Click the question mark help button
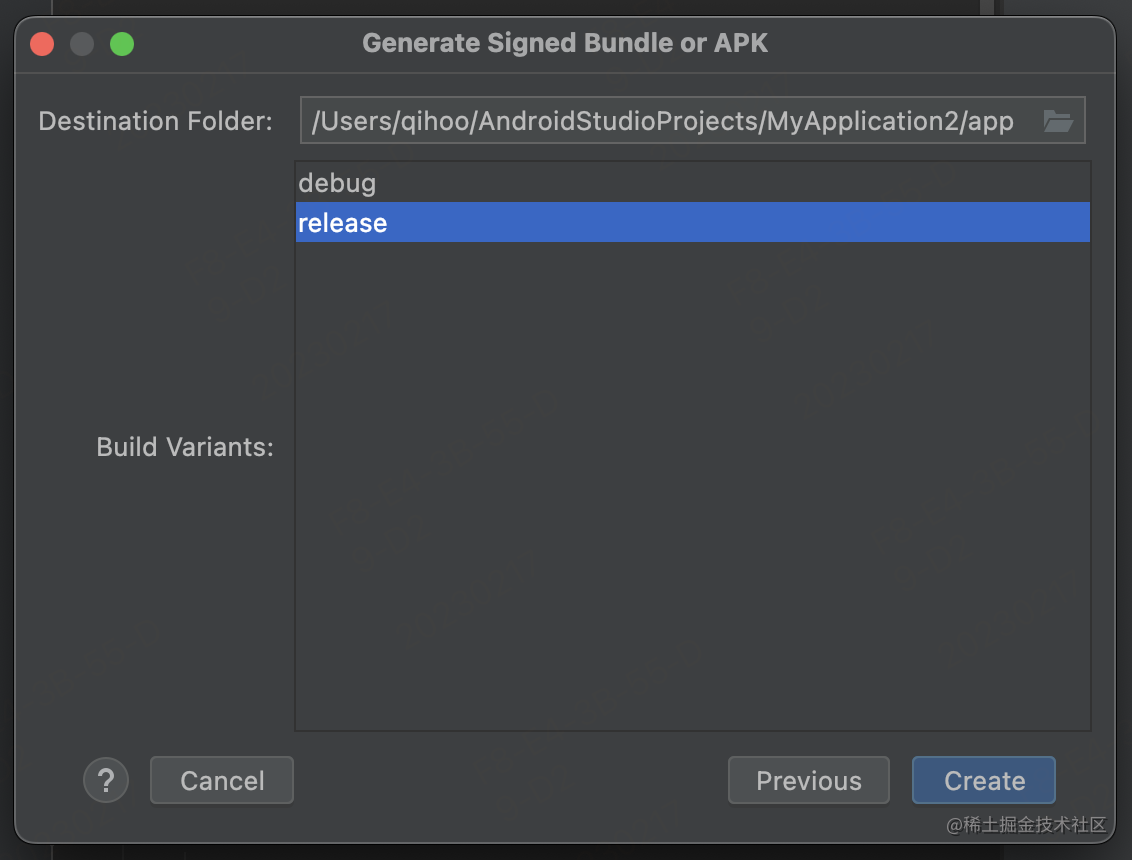This screenshot has width=1132, height=860. 106,780
